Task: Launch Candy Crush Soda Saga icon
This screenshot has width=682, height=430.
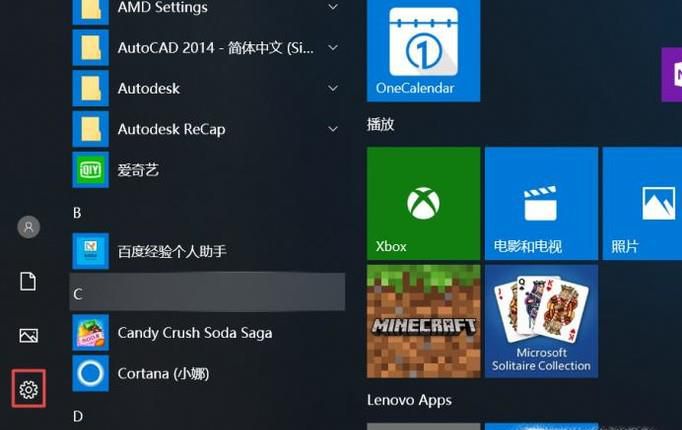Action: point(90,333)
